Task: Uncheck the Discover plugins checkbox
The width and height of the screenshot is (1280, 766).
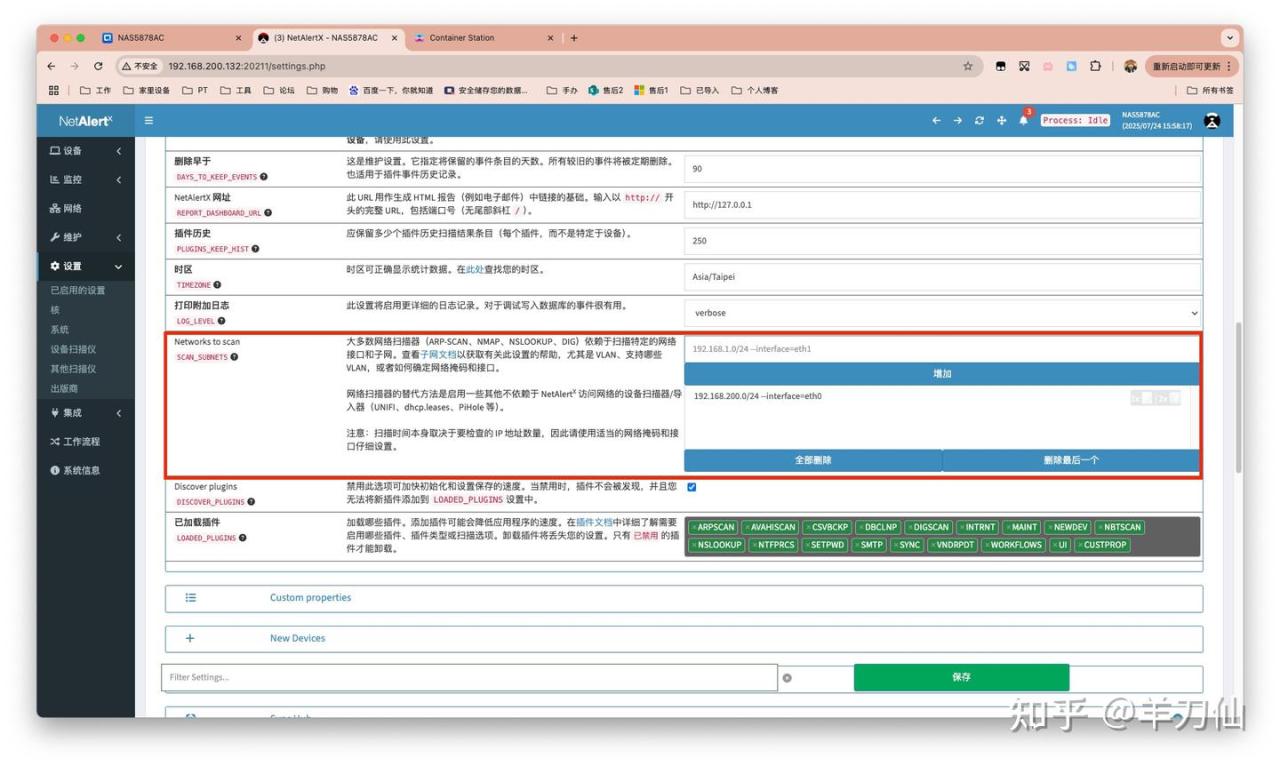Action: tap(692, 487)
